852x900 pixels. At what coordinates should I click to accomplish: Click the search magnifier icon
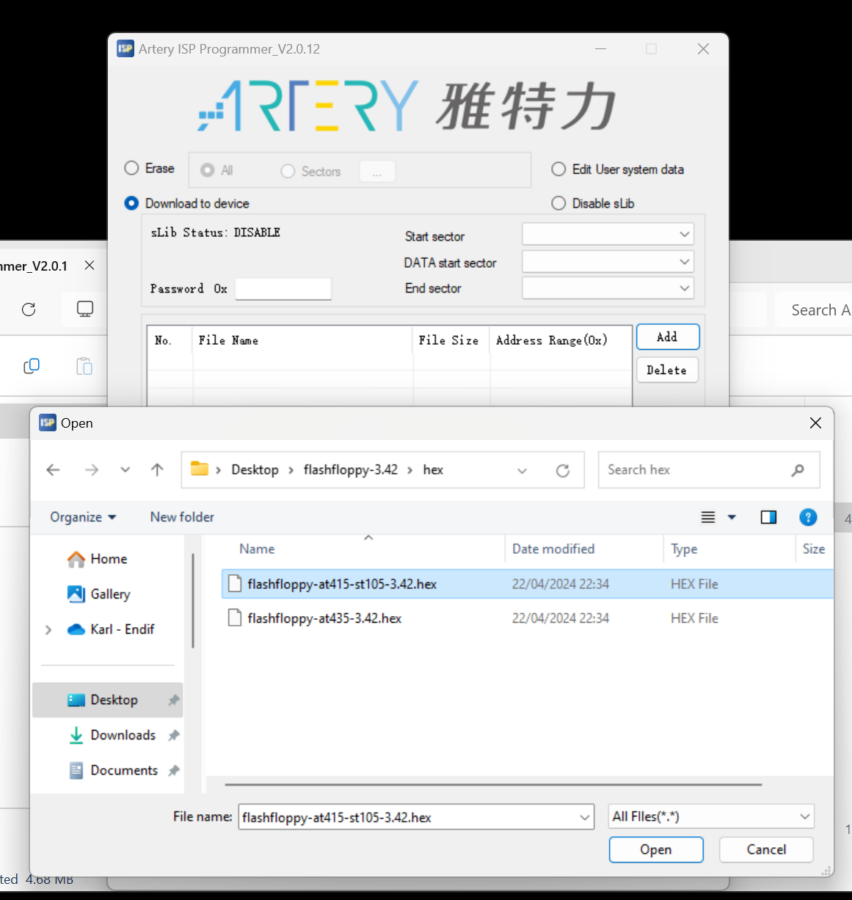point(797,471)
